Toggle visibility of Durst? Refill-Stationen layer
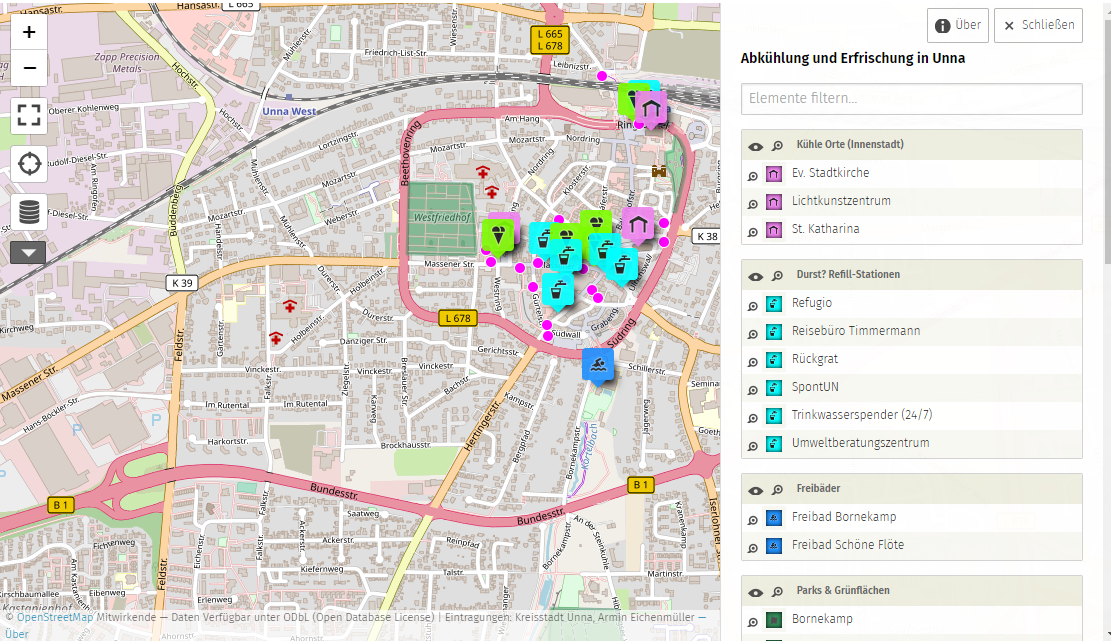The height and width of the screenshot is (641, 1111). coord(755,276)
